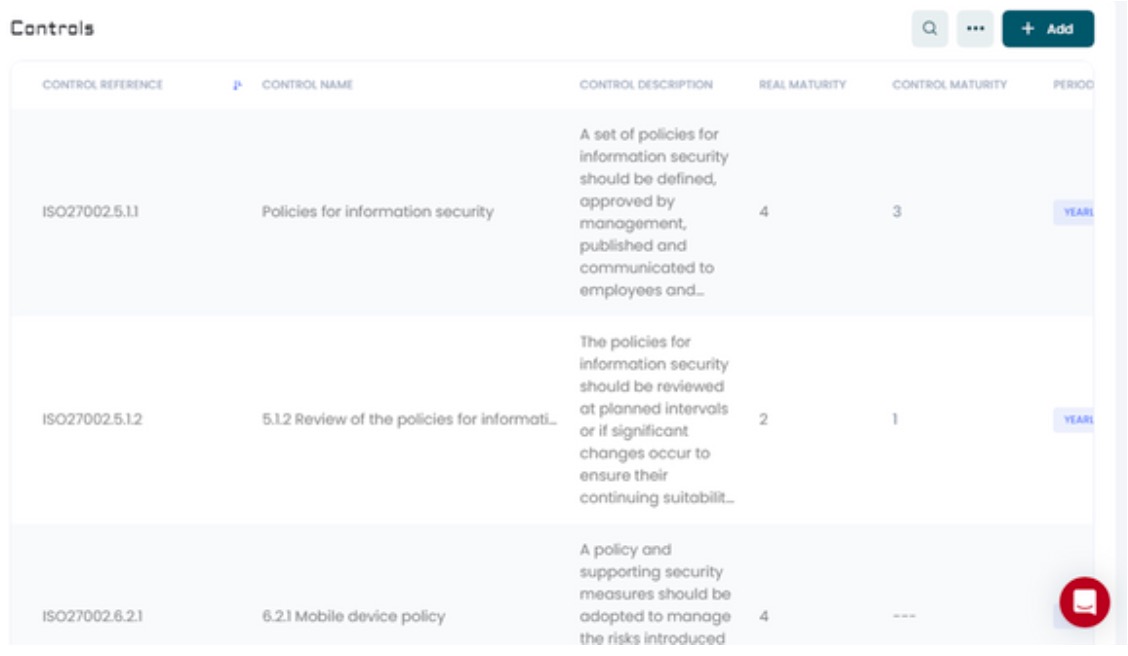Click the vertical scrollbar on the right edge

click(x=1121, y=300)
